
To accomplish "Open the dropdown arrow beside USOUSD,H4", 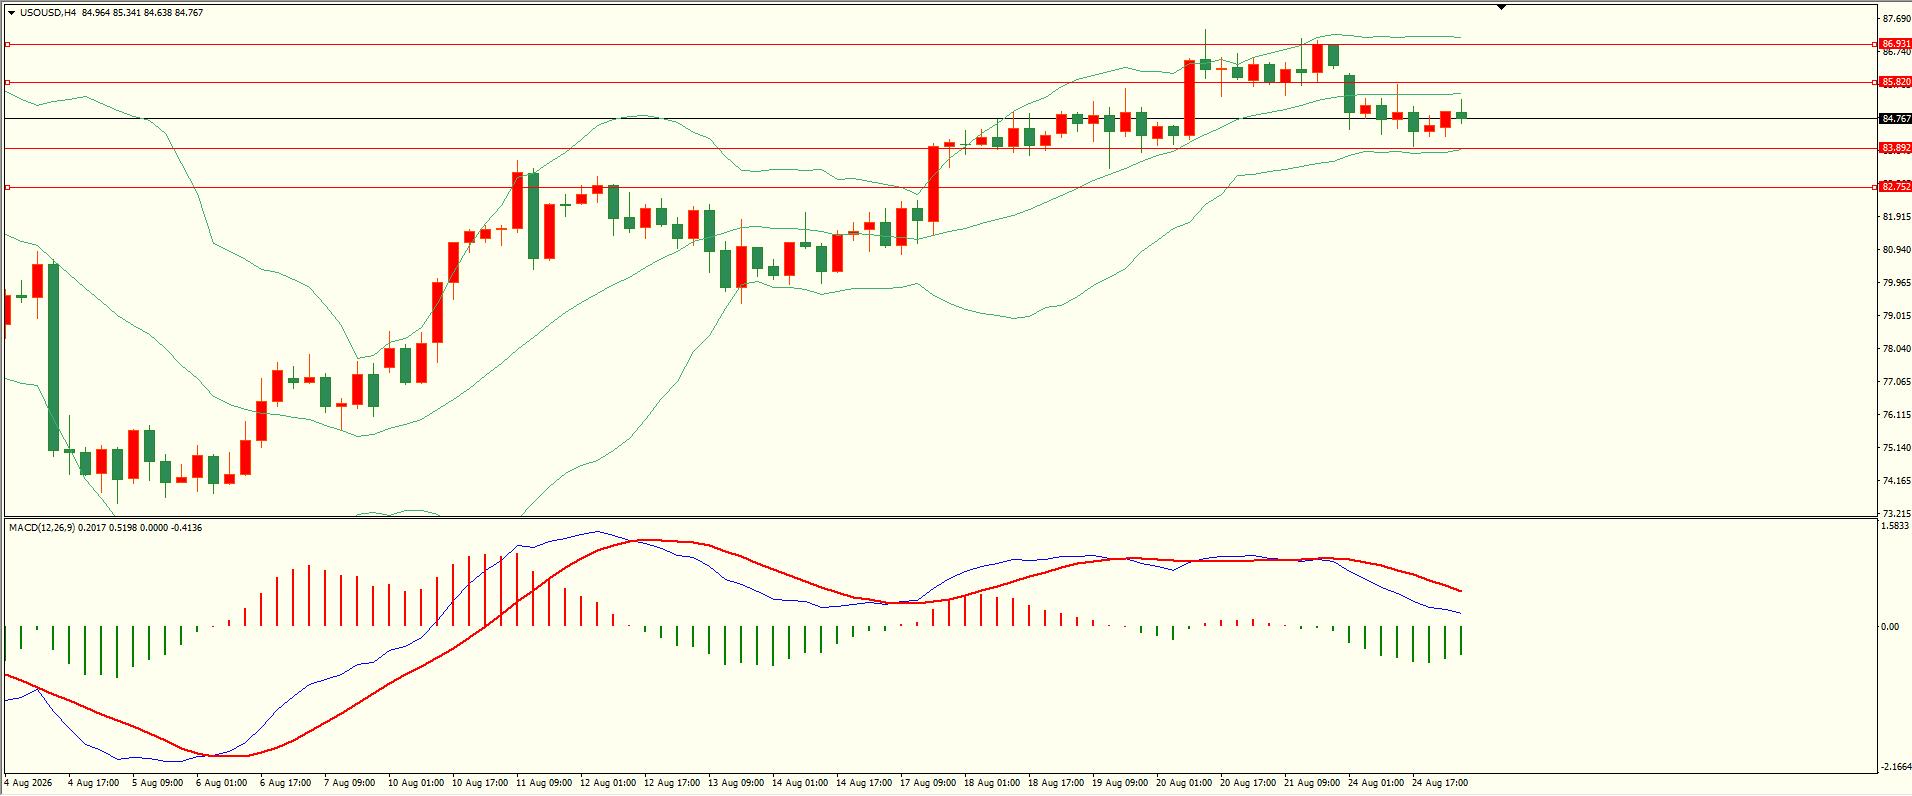I will tap(11, 13).
